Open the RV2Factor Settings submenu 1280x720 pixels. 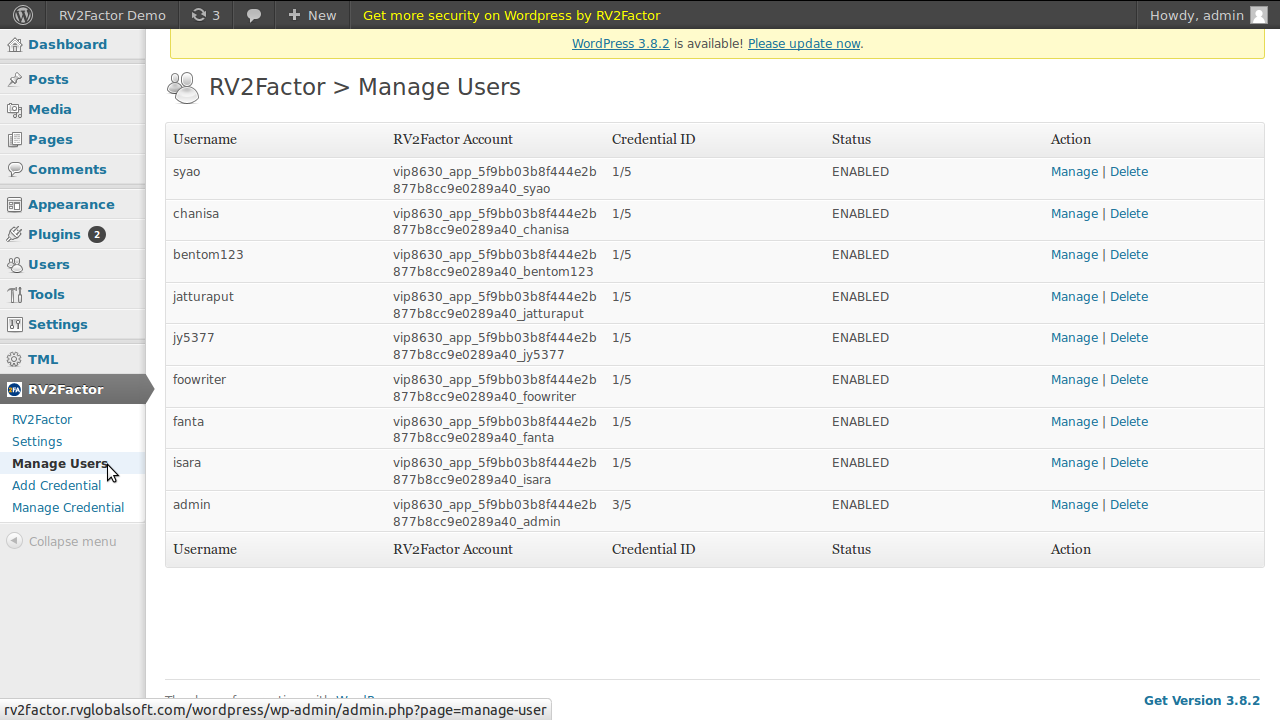pyautogui.click(x=37, y=441)
